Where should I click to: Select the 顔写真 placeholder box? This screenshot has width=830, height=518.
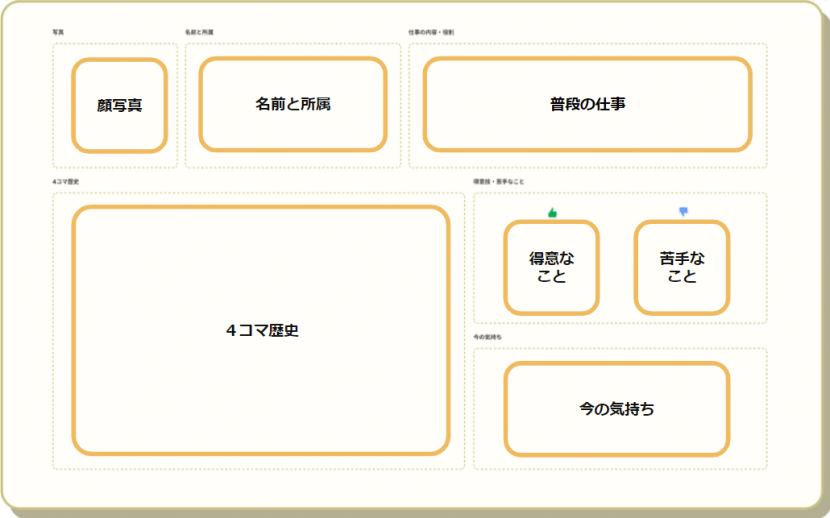pos(119,105)
